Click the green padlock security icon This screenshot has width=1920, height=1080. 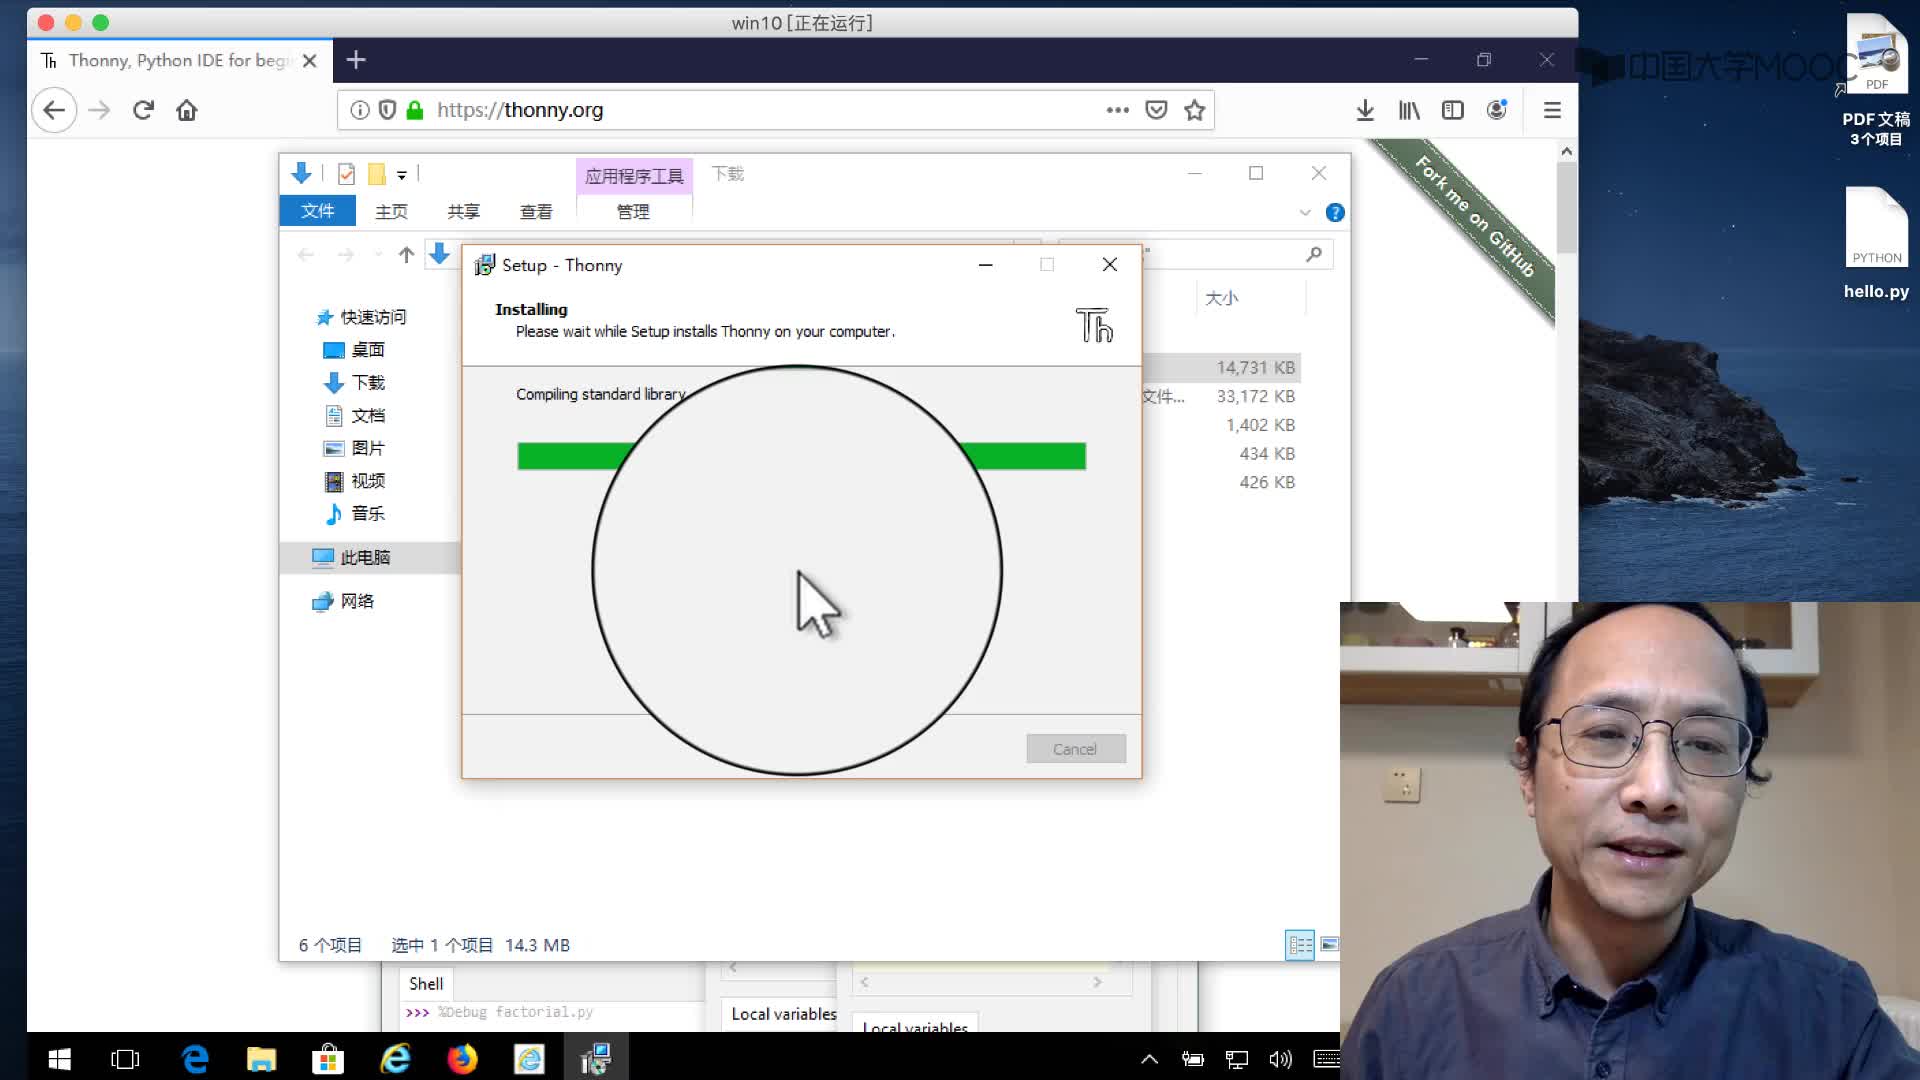pyautogui.click(x=415, y=110)
